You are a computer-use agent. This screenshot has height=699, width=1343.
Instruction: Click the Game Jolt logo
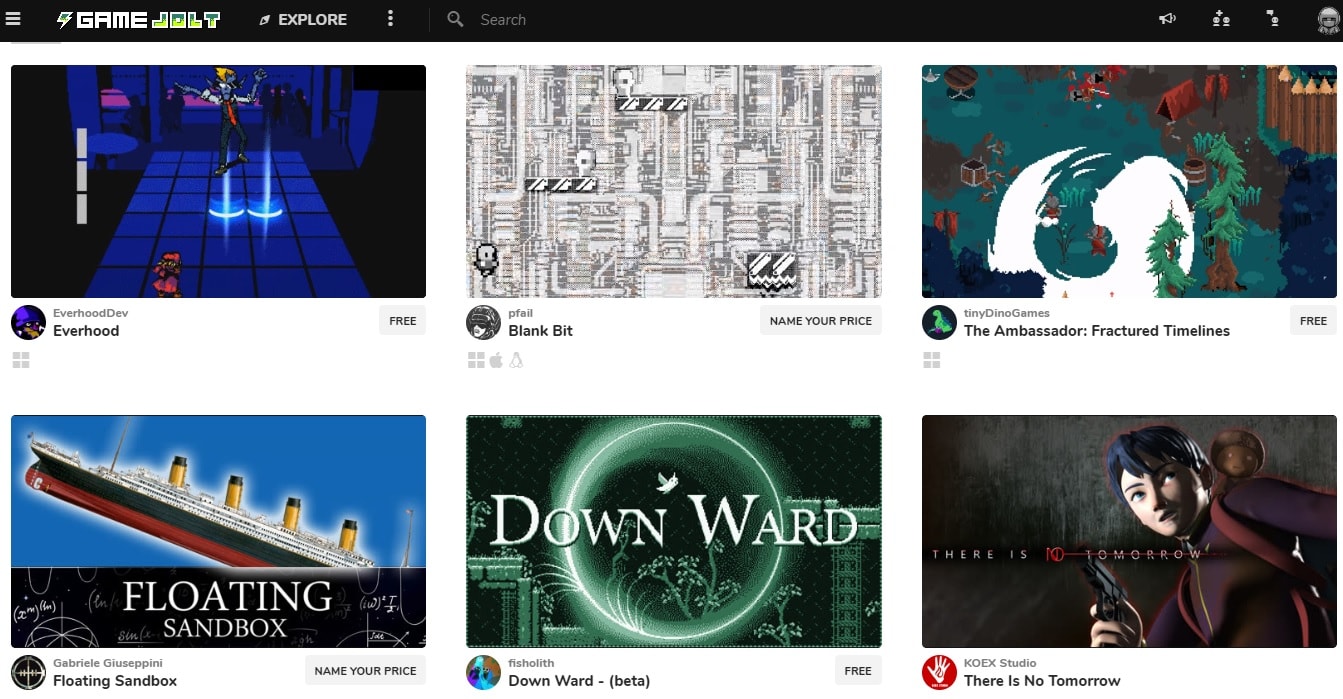pos(138,20)
